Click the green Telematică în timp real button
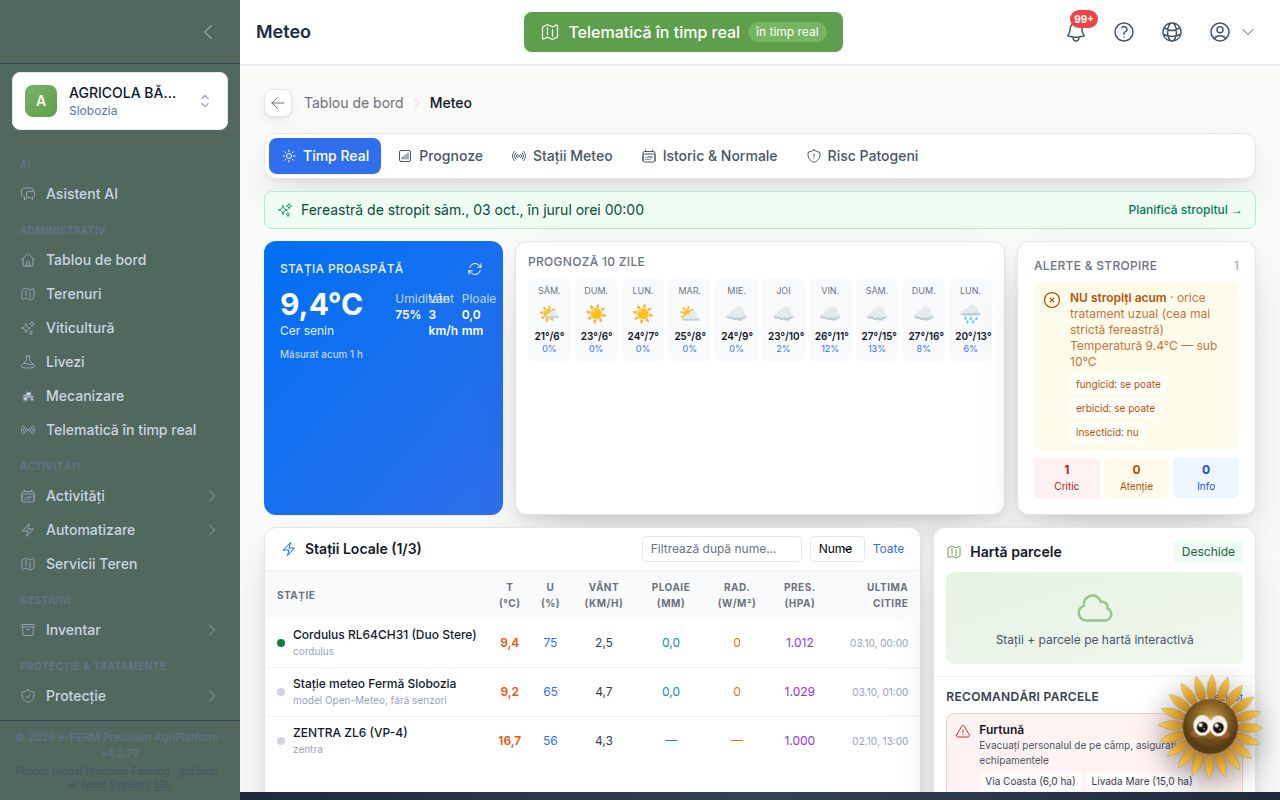The height and width of the screenshot is (800, 1280). point(683,32)
